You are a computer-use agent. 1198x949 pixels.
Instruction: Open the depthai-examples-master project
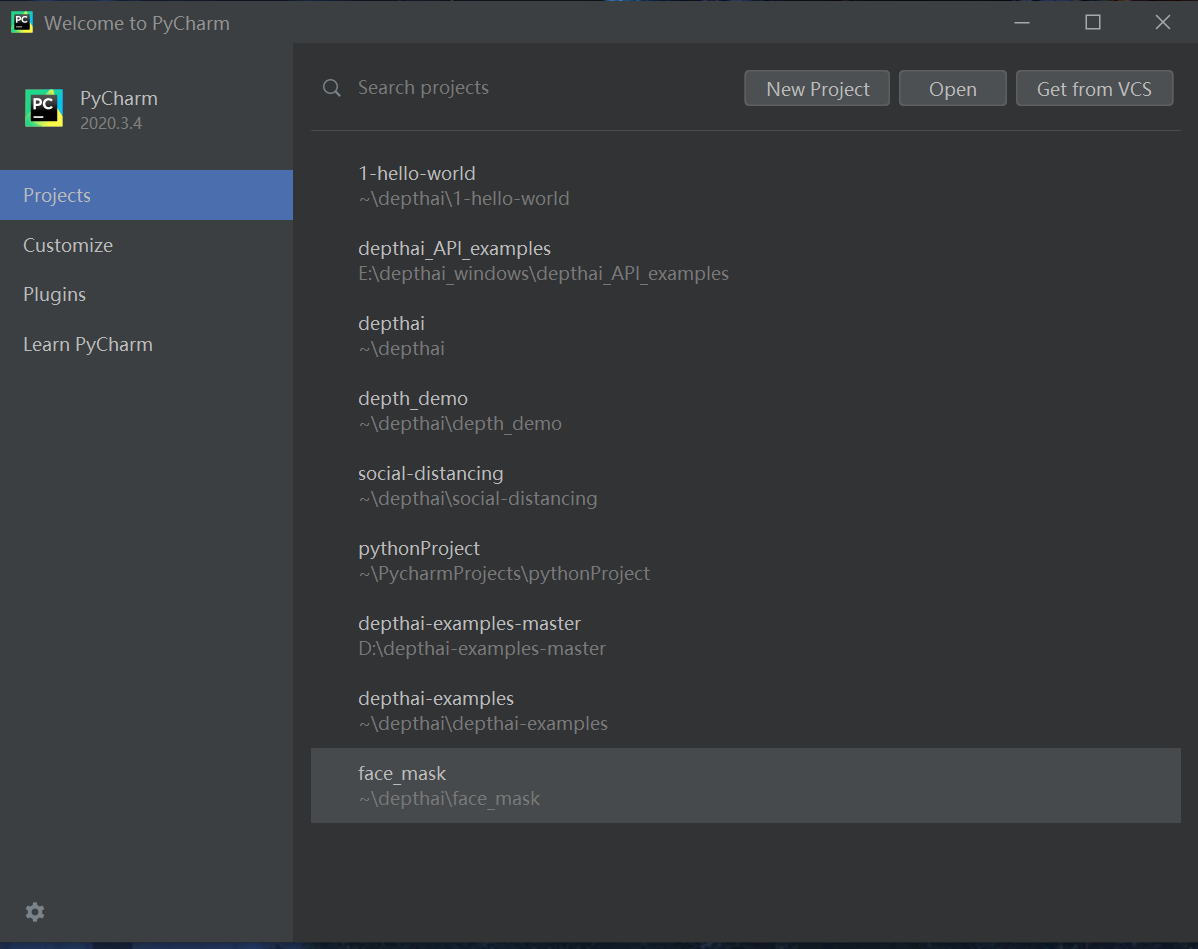746,635
